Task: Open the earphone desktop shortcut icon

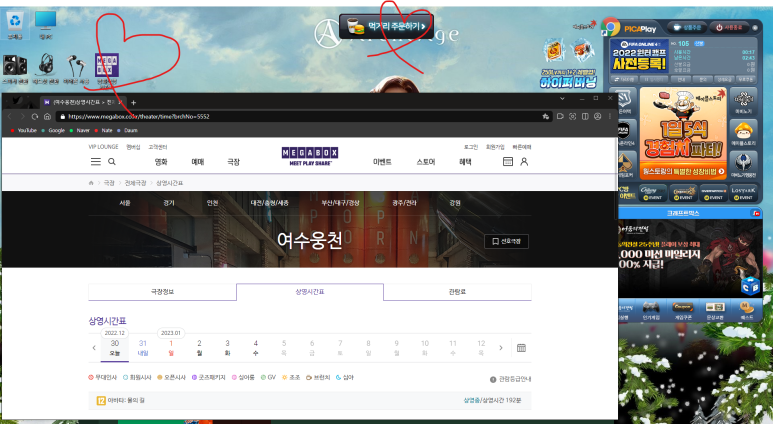Action: 76,65
